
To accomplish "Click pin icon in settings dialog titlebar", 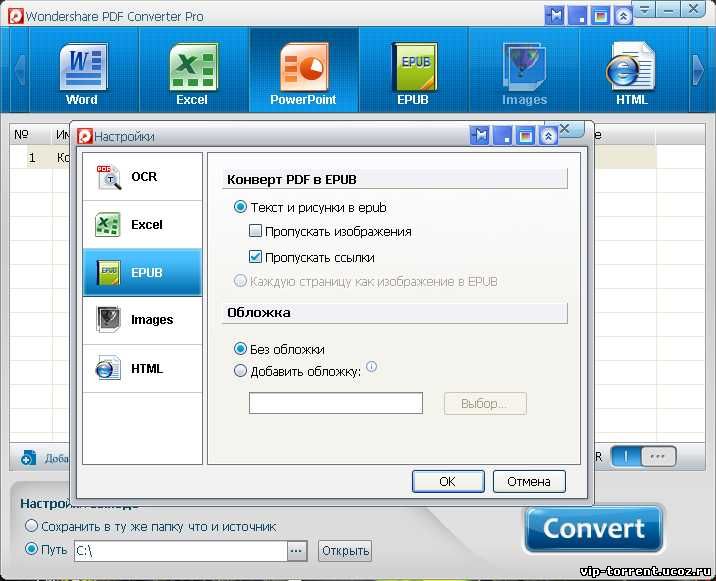I will point(480,136).
